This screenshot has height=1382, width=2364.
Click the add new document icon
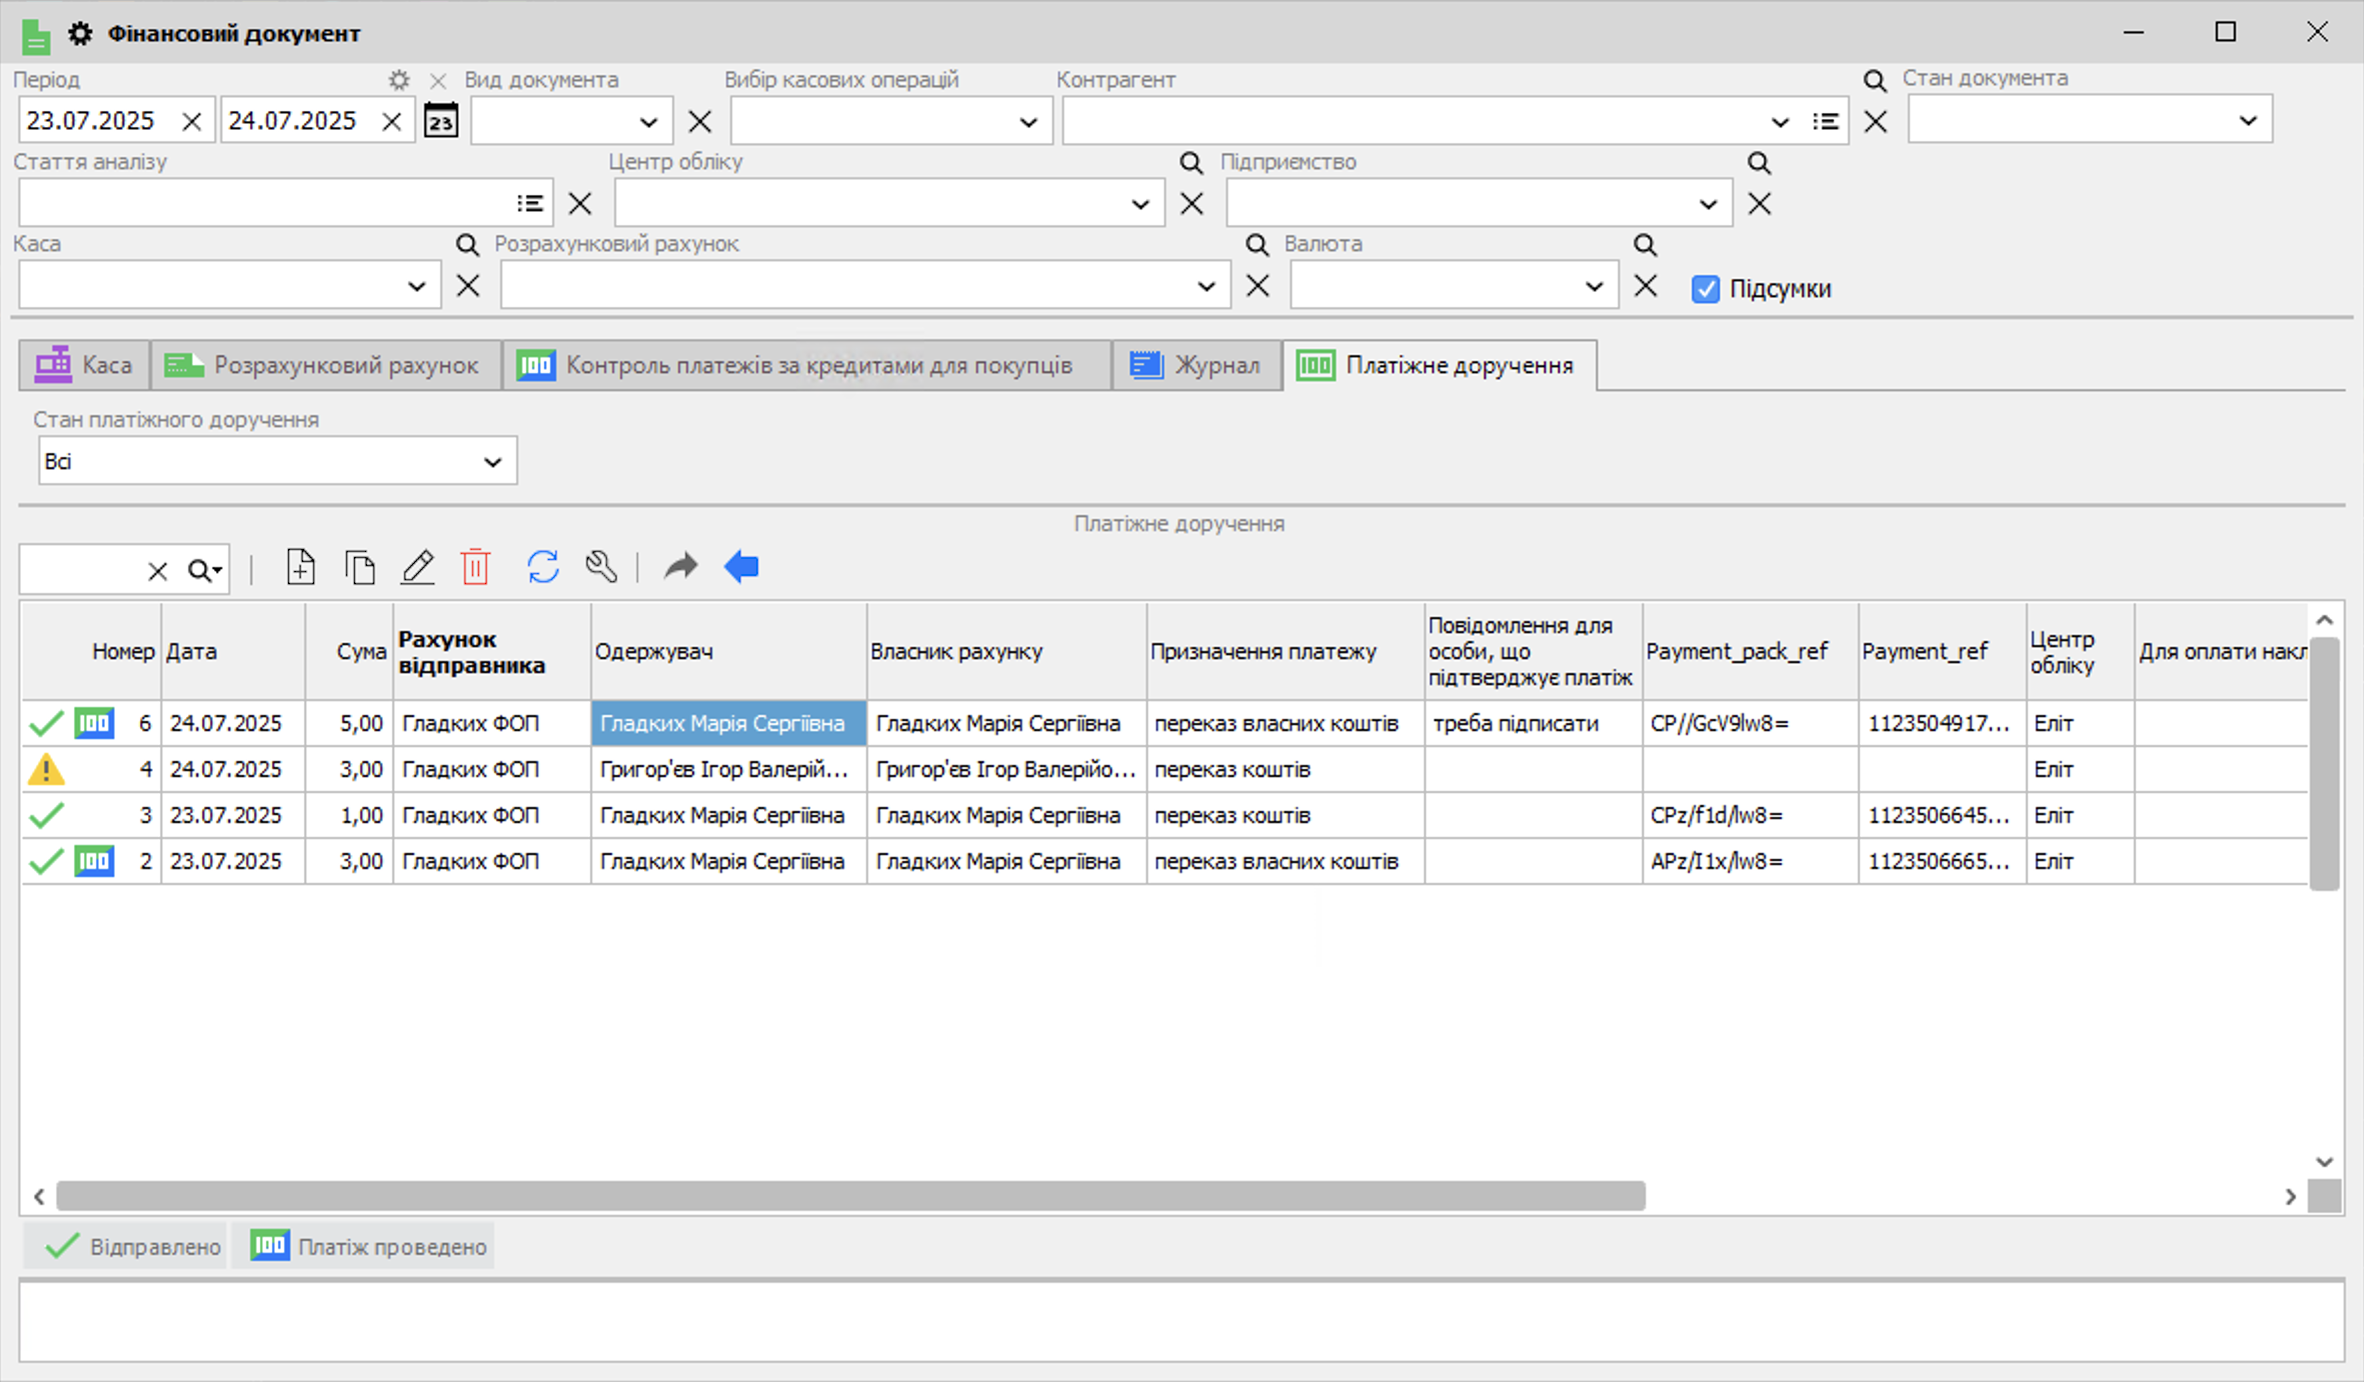click(300, 567)
